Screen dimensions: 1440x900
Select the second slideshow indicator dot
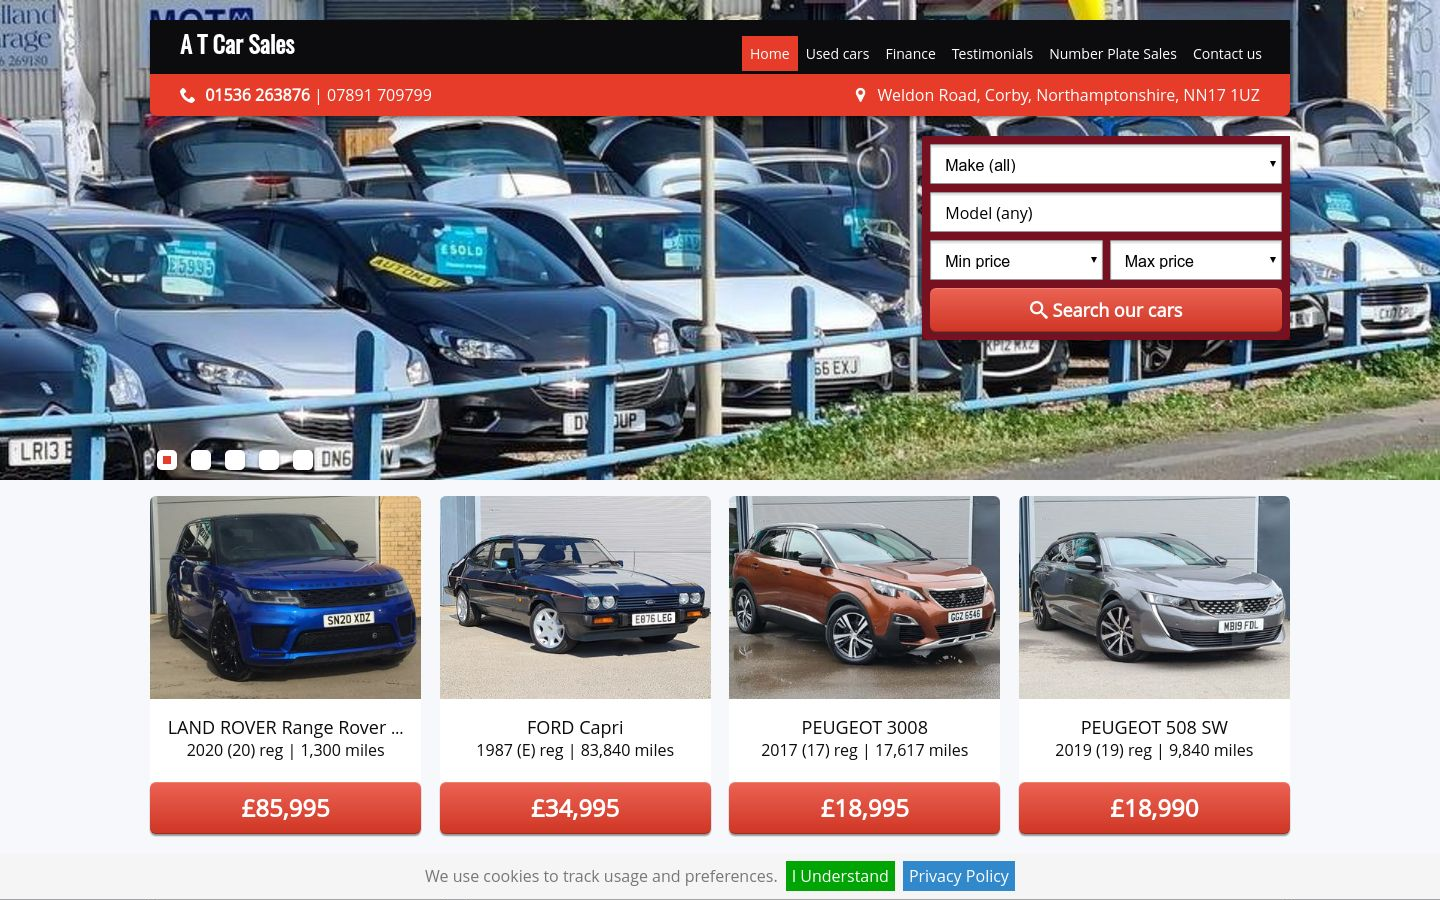[201, 460]
